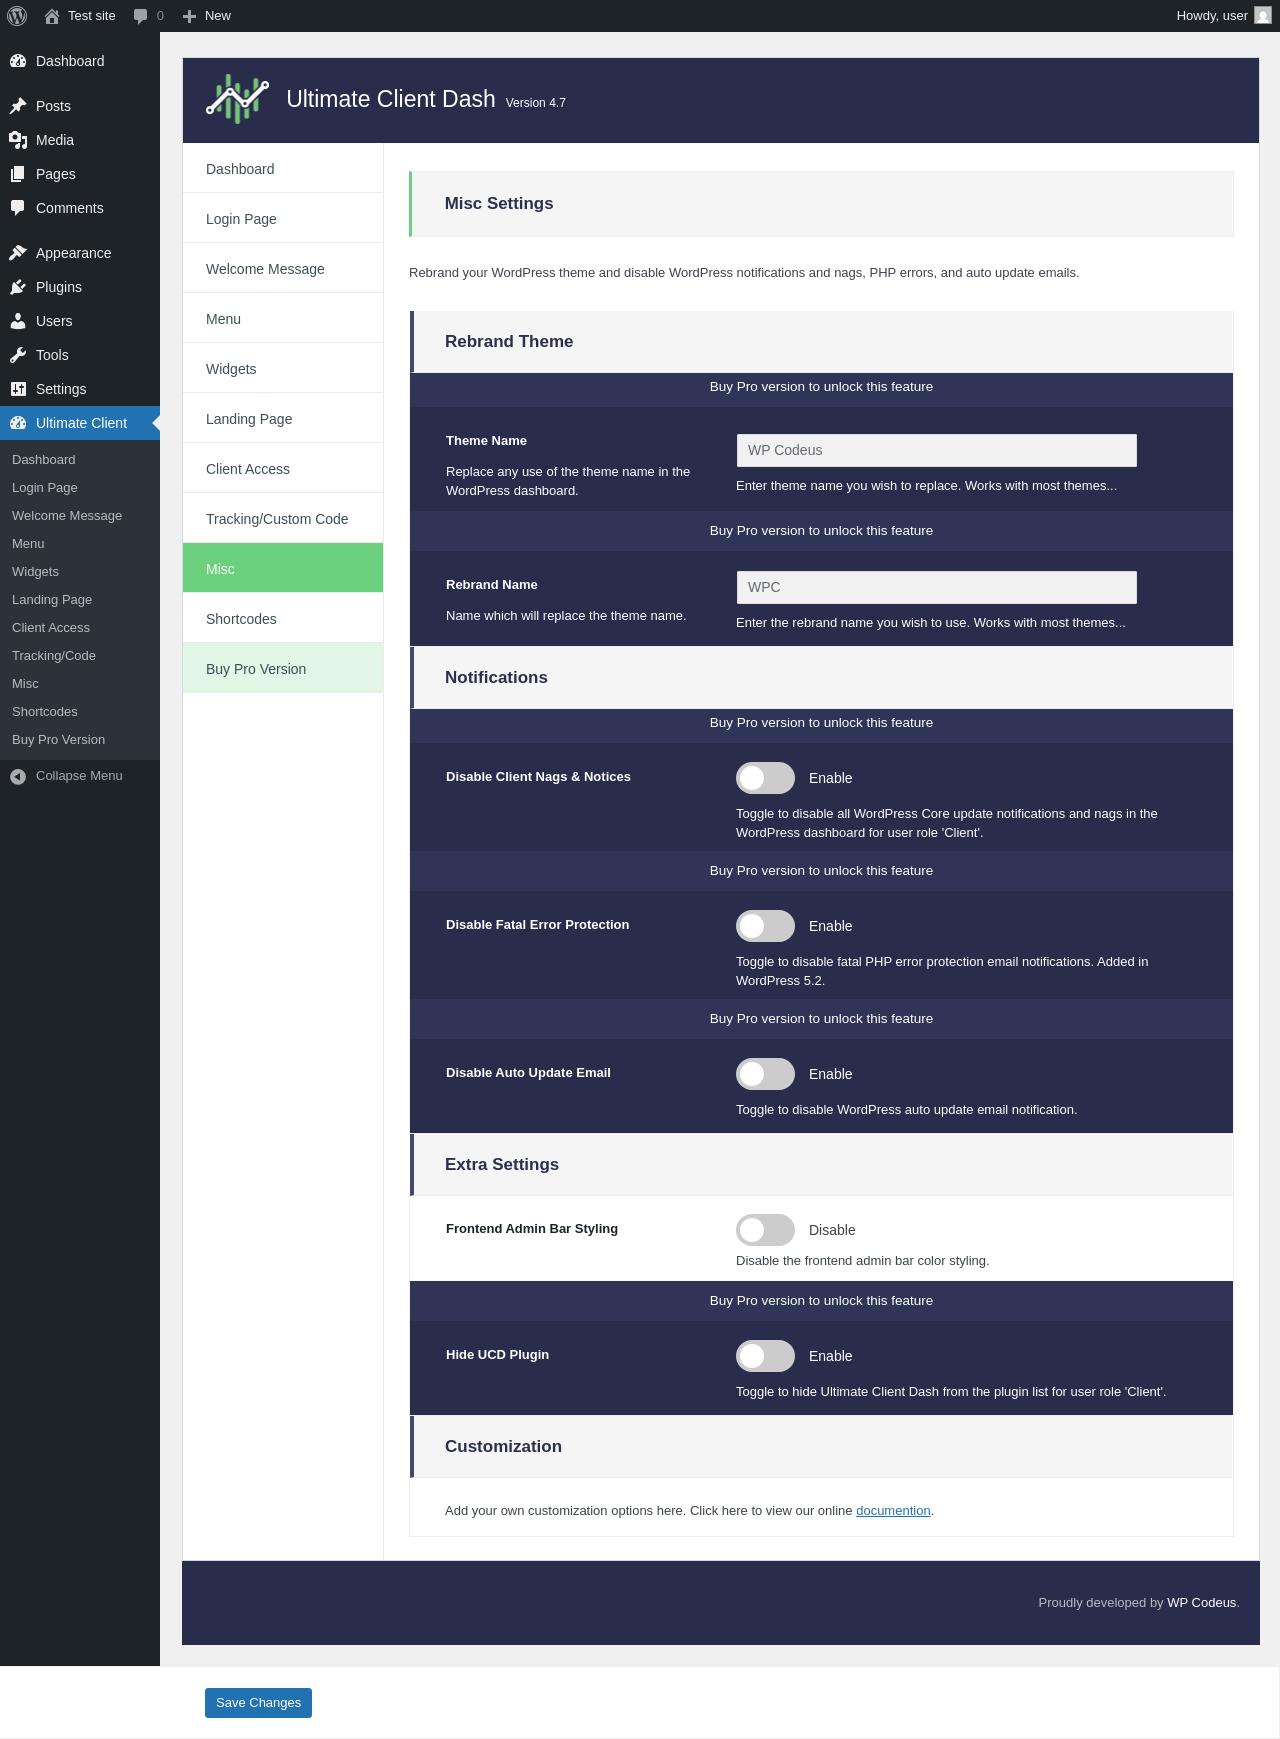Open the Welcome Message tab in plugin panel

283,269
